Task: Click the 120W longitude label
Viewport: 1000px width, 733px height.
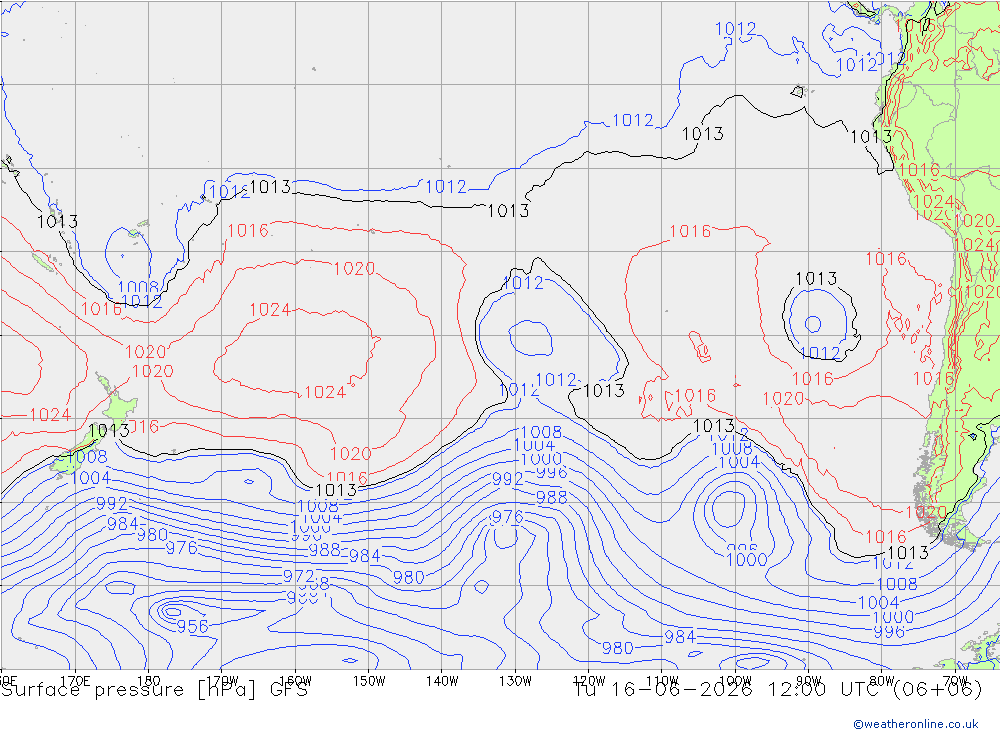Action: [x=589, y=681]
